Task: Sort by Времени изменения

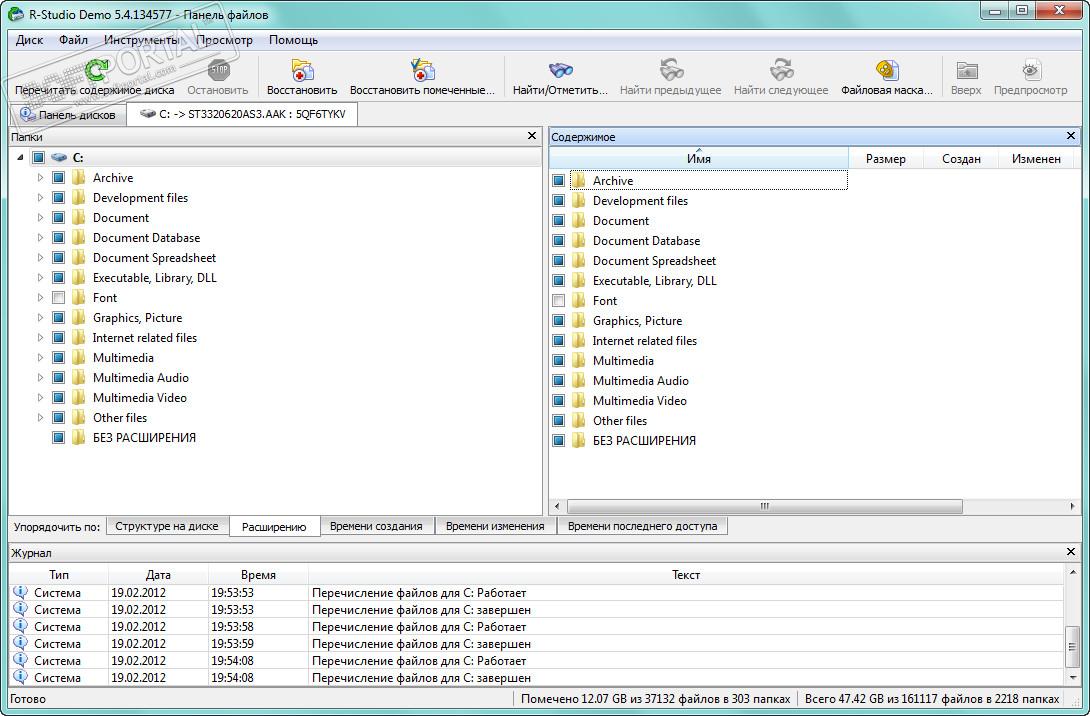Action: pyautogui.click(x=495, y=526)
